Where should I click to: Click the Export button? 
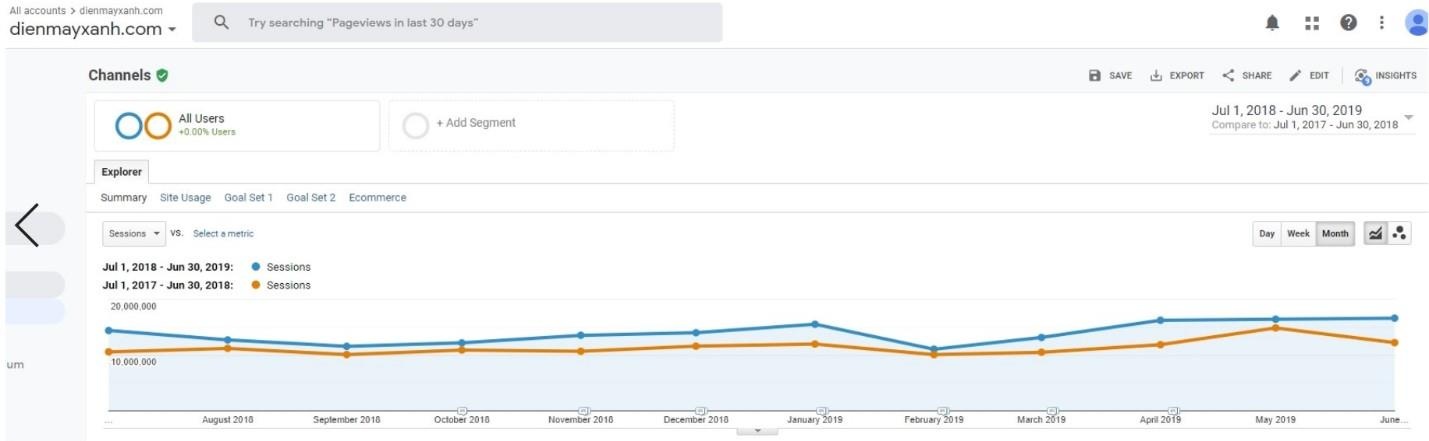[x=1177, y=76]
